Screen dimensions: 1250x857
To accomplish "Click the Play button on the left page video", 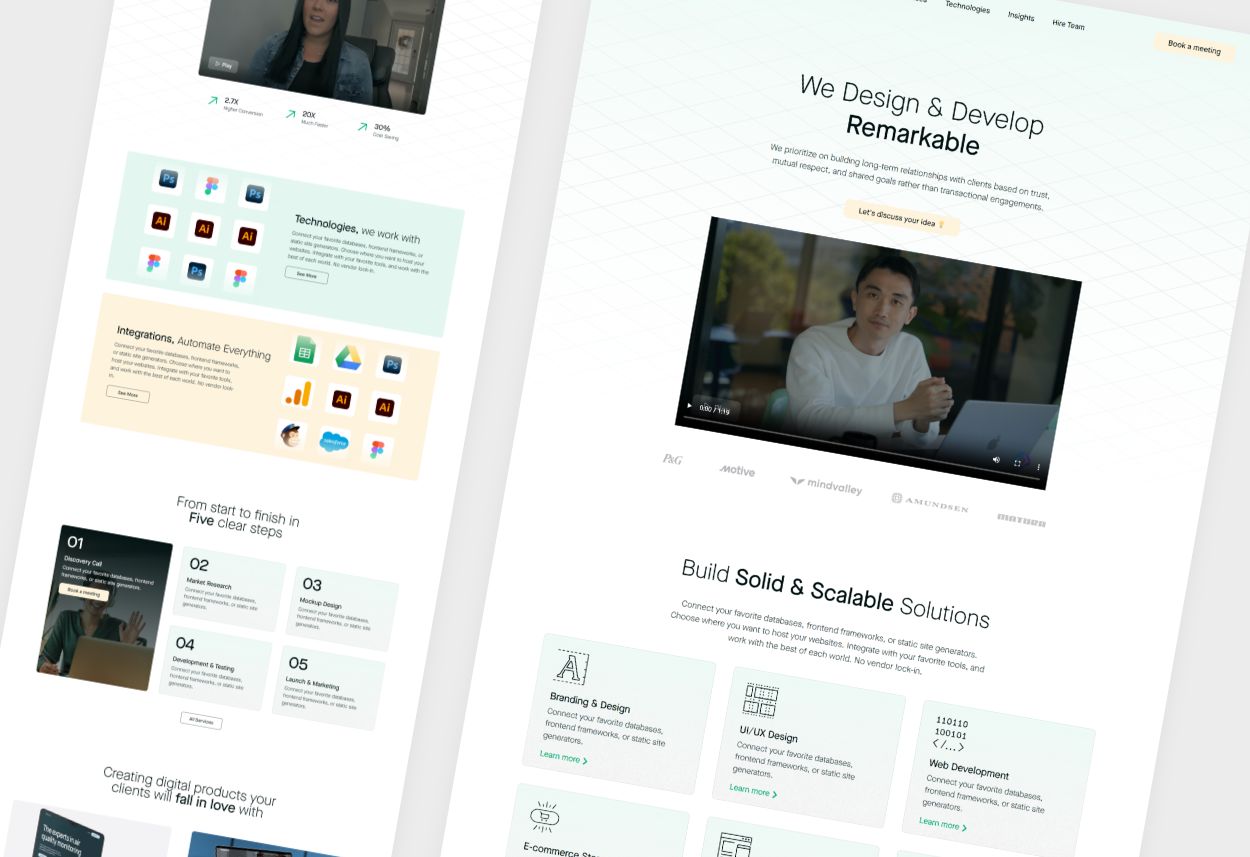I will [223, 65].
